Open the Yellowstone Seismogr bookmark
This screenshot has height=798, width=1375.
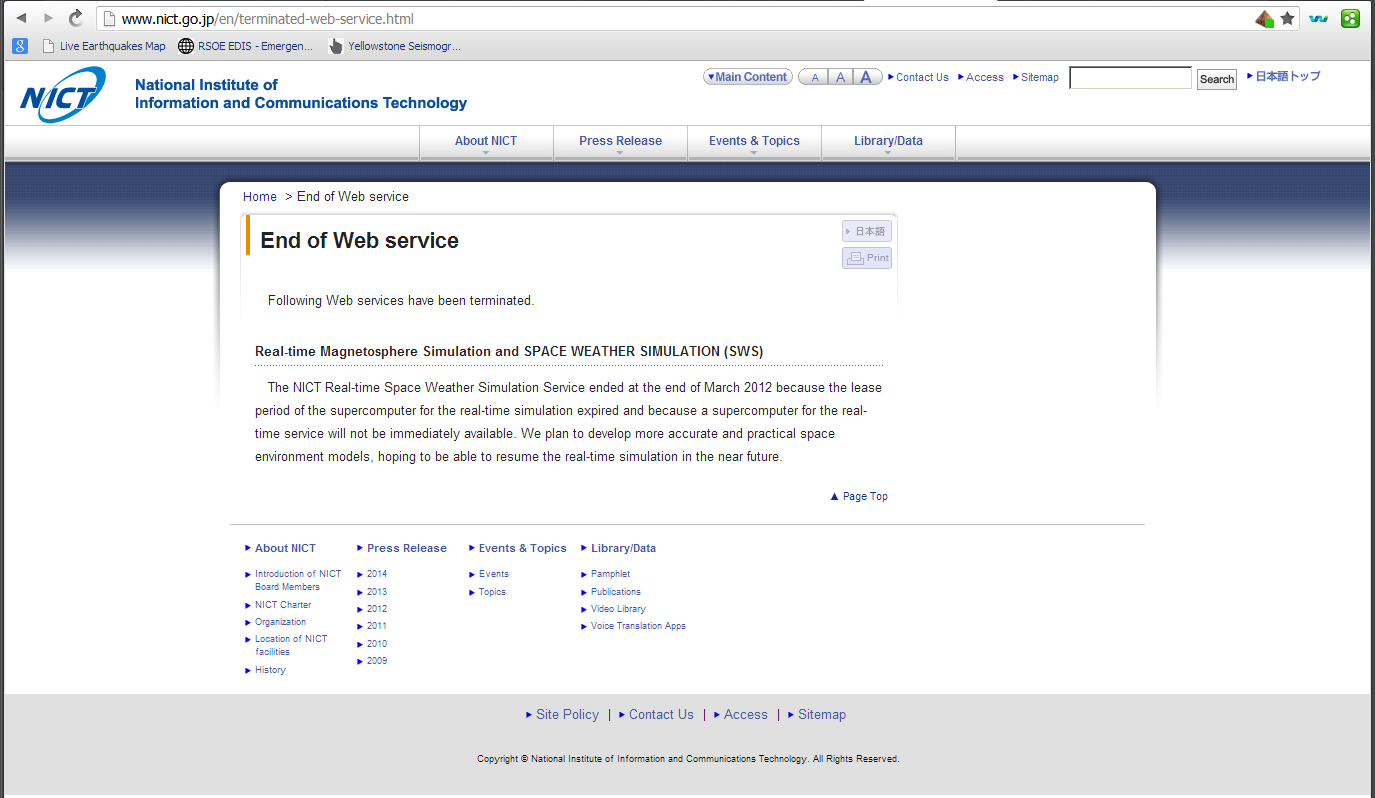coord(395,46)
